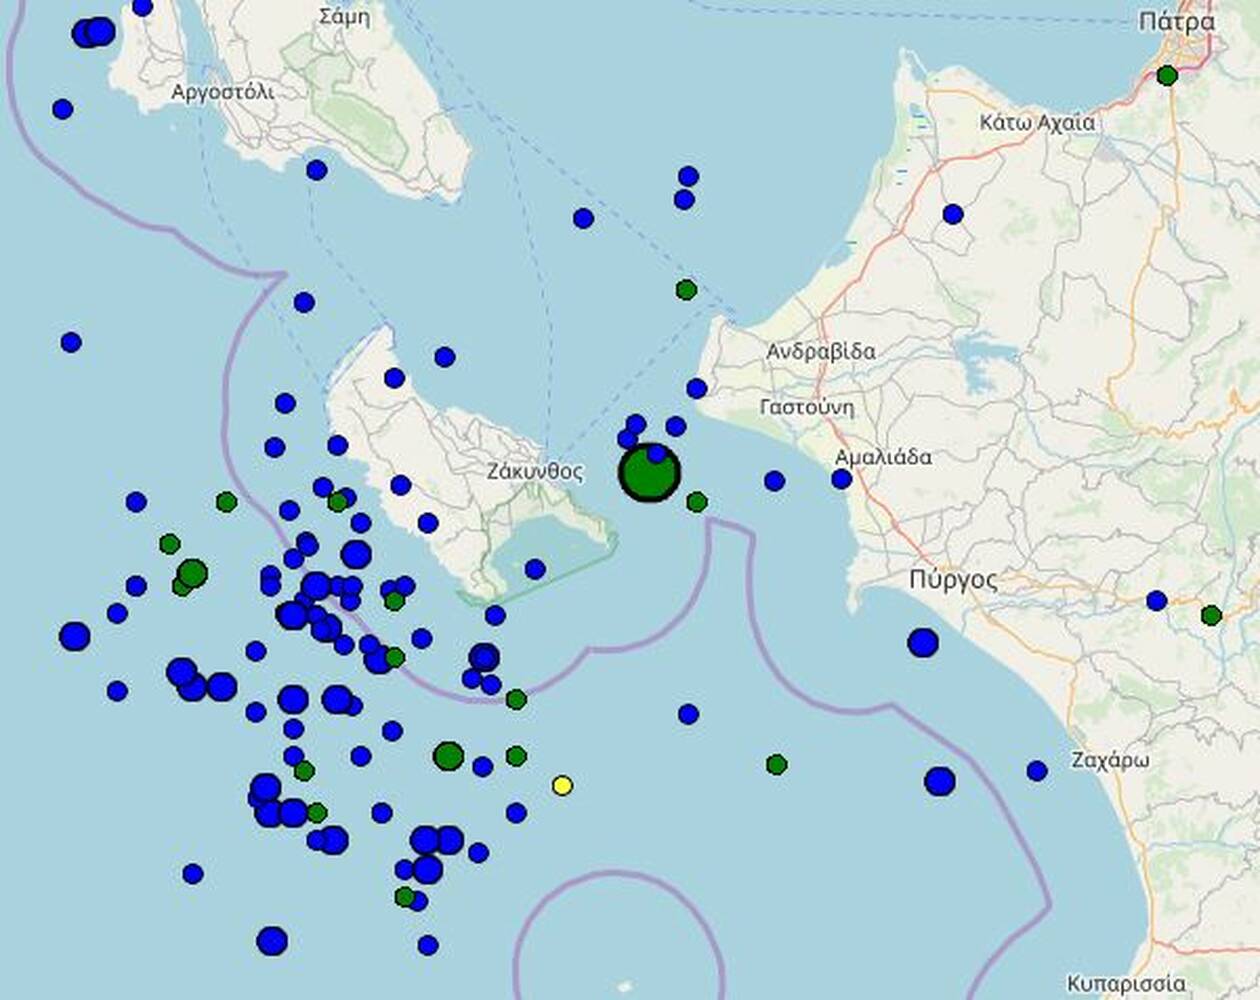Viewport: 1260px width, 1000px height.
Task: Click the Κάτω Αχαΐα label
Action: [1037, 123]
